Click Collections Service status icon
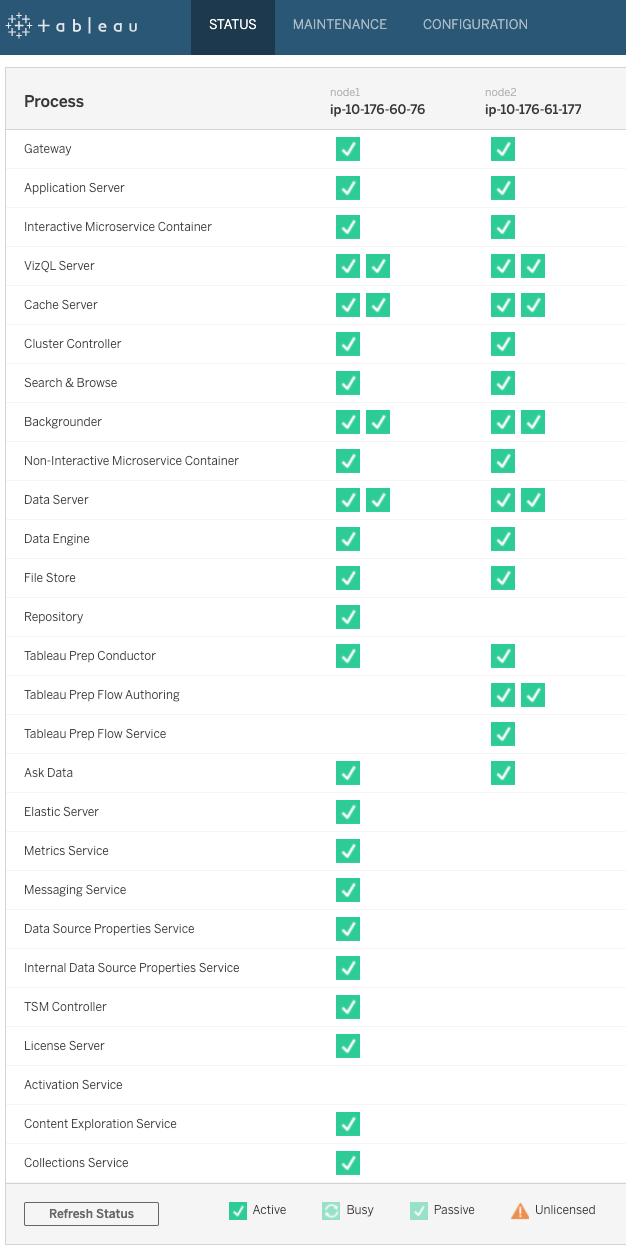This screenshot has height=1251, width=626. point(348,1163)
